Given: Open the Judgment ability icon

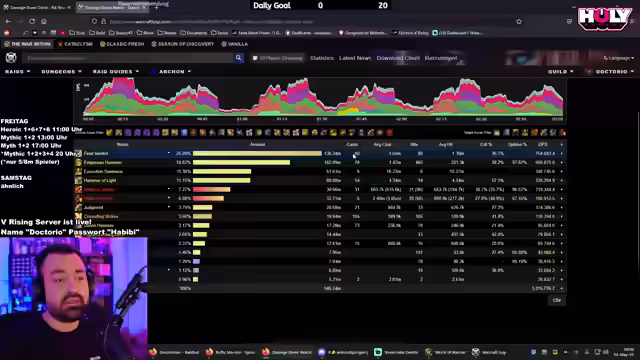Looking at the screenshot, I should pyautogui.click(x=78, y=207).
